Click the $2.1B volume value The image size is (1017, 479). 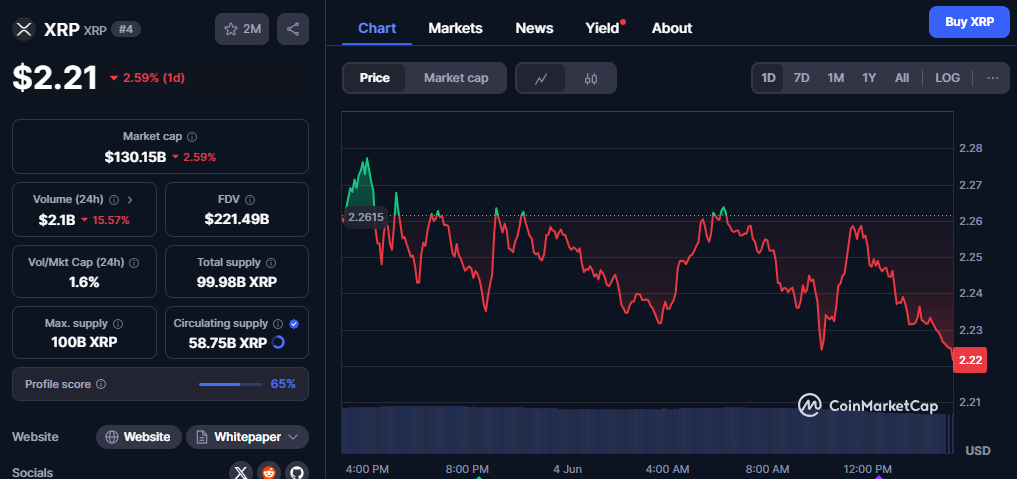(56, 220)
